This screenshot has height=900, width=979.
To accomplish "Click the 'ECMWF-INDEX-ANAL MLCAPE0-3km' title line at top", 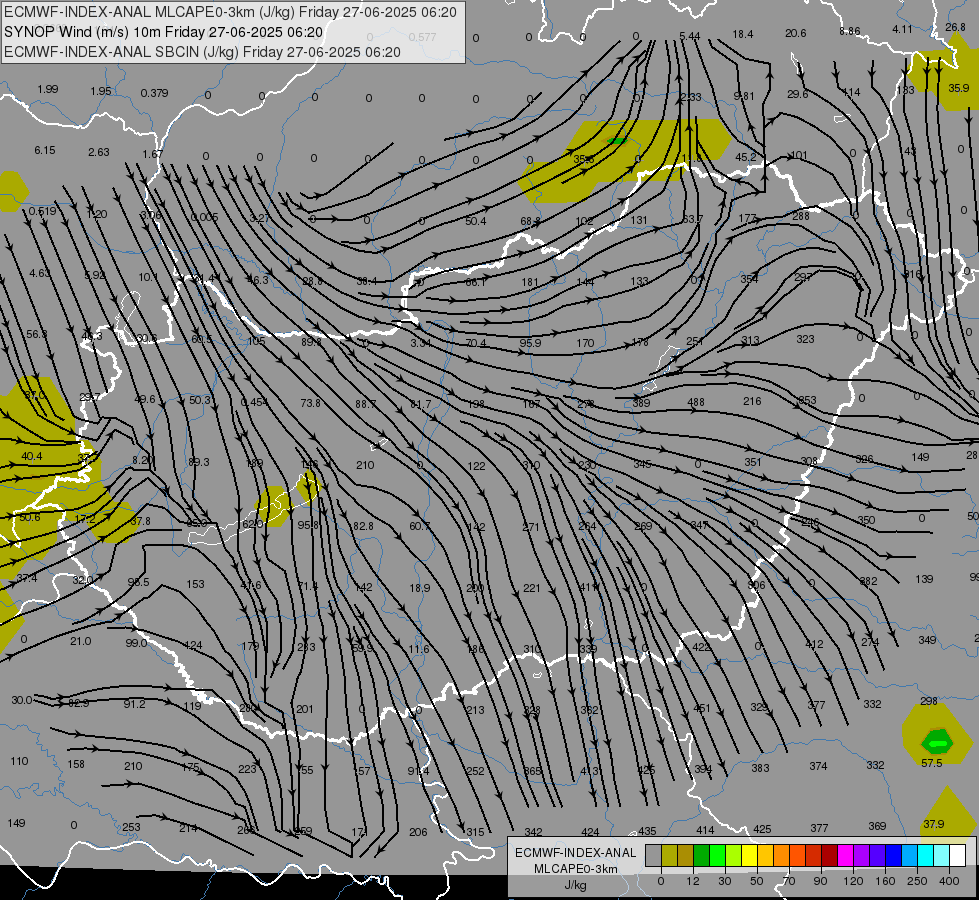I will click(x=230, y=12).
